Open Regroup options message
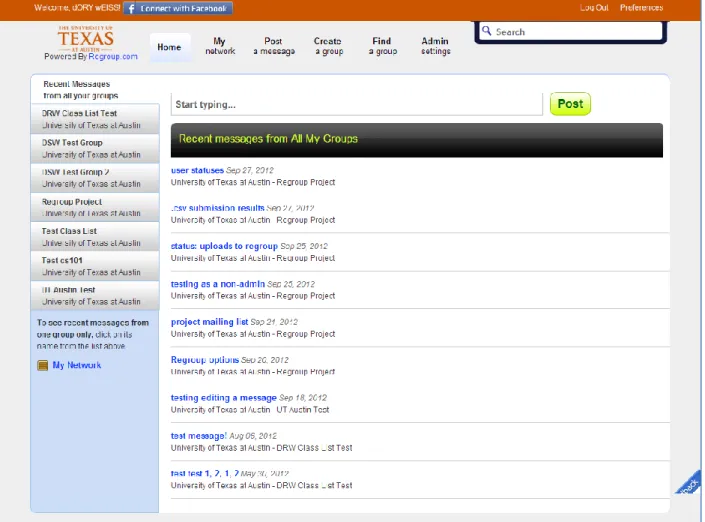705x522 pixels. click(205, 360)
